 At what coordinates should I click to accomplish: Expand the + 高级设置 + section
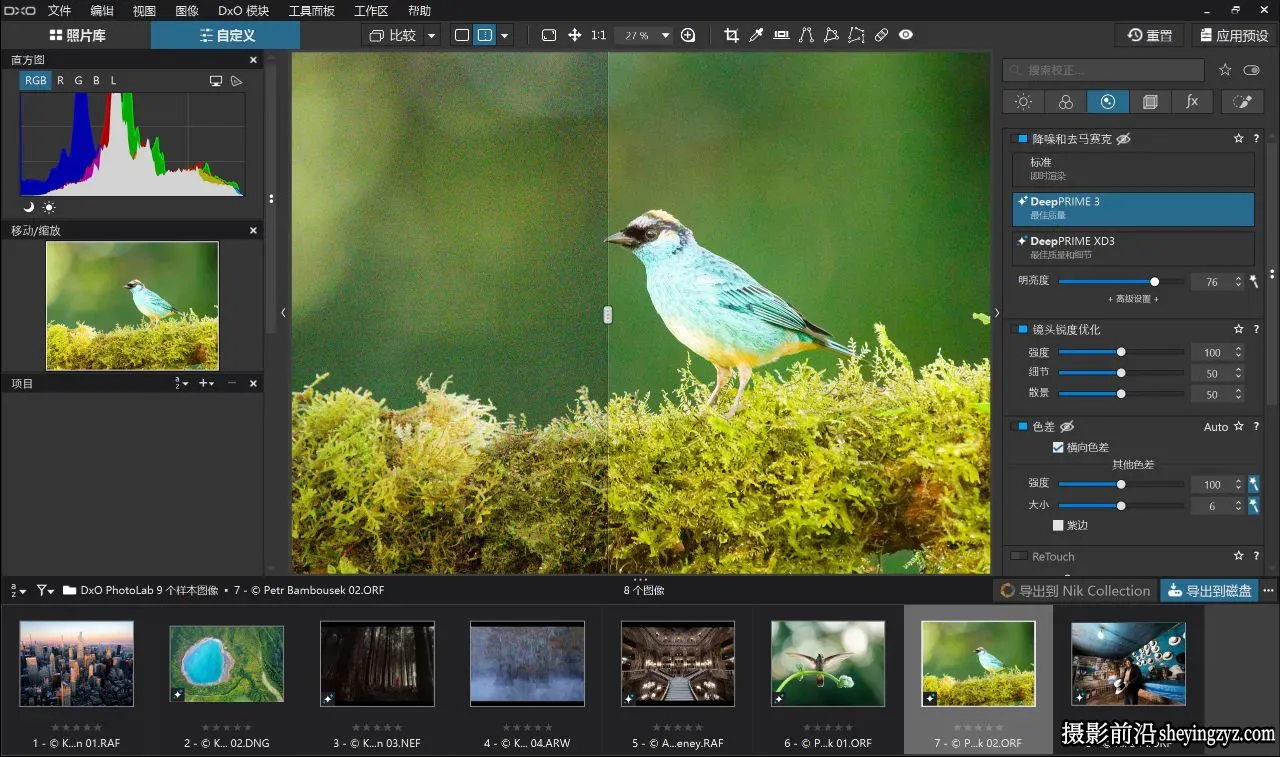pos(1133,299)
